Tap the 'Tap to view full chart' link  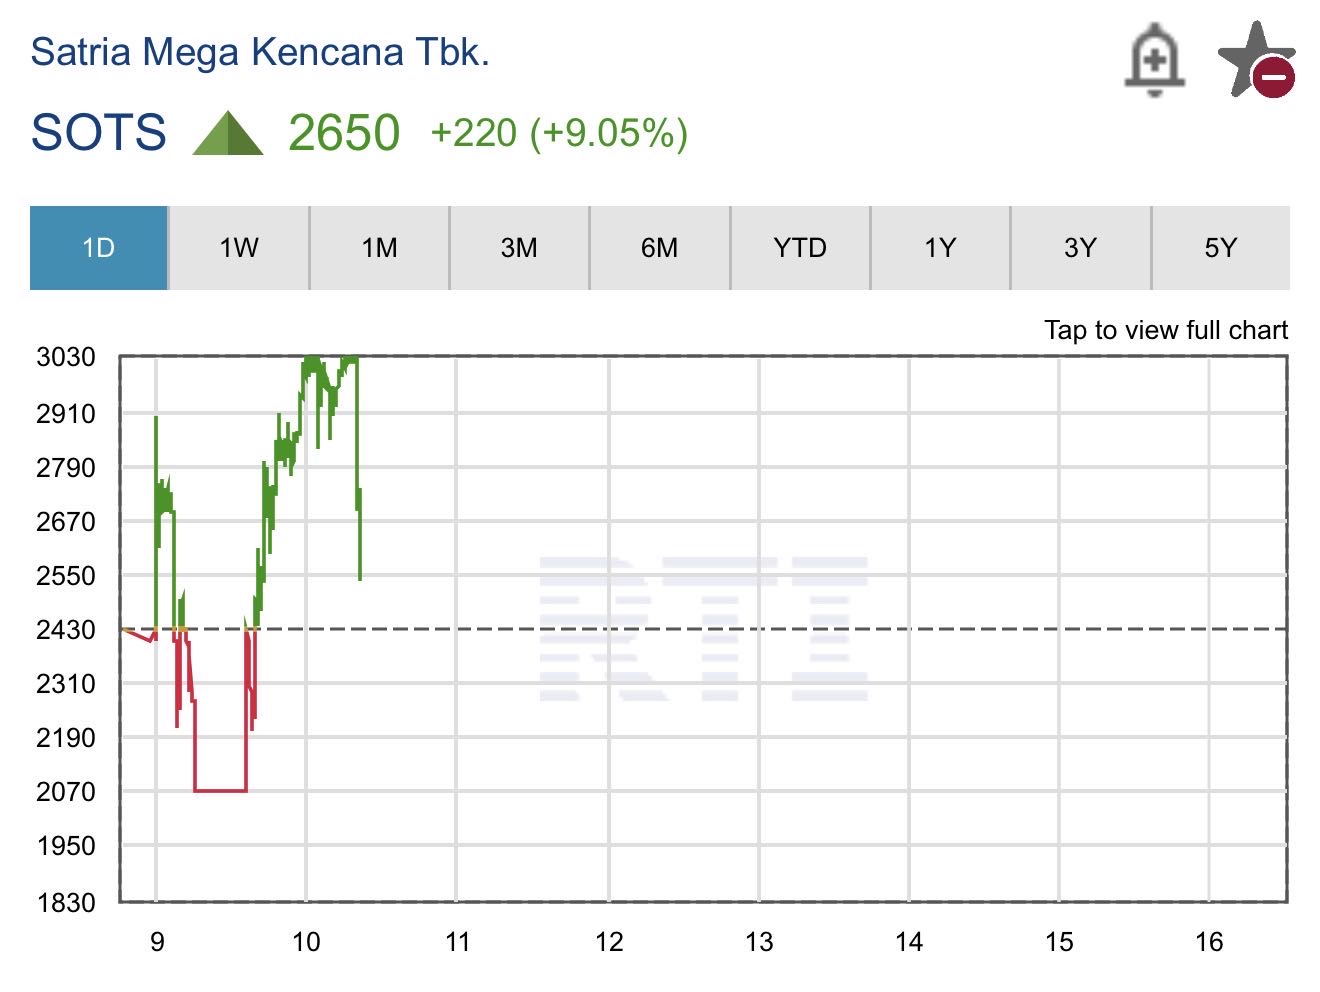1165,330
